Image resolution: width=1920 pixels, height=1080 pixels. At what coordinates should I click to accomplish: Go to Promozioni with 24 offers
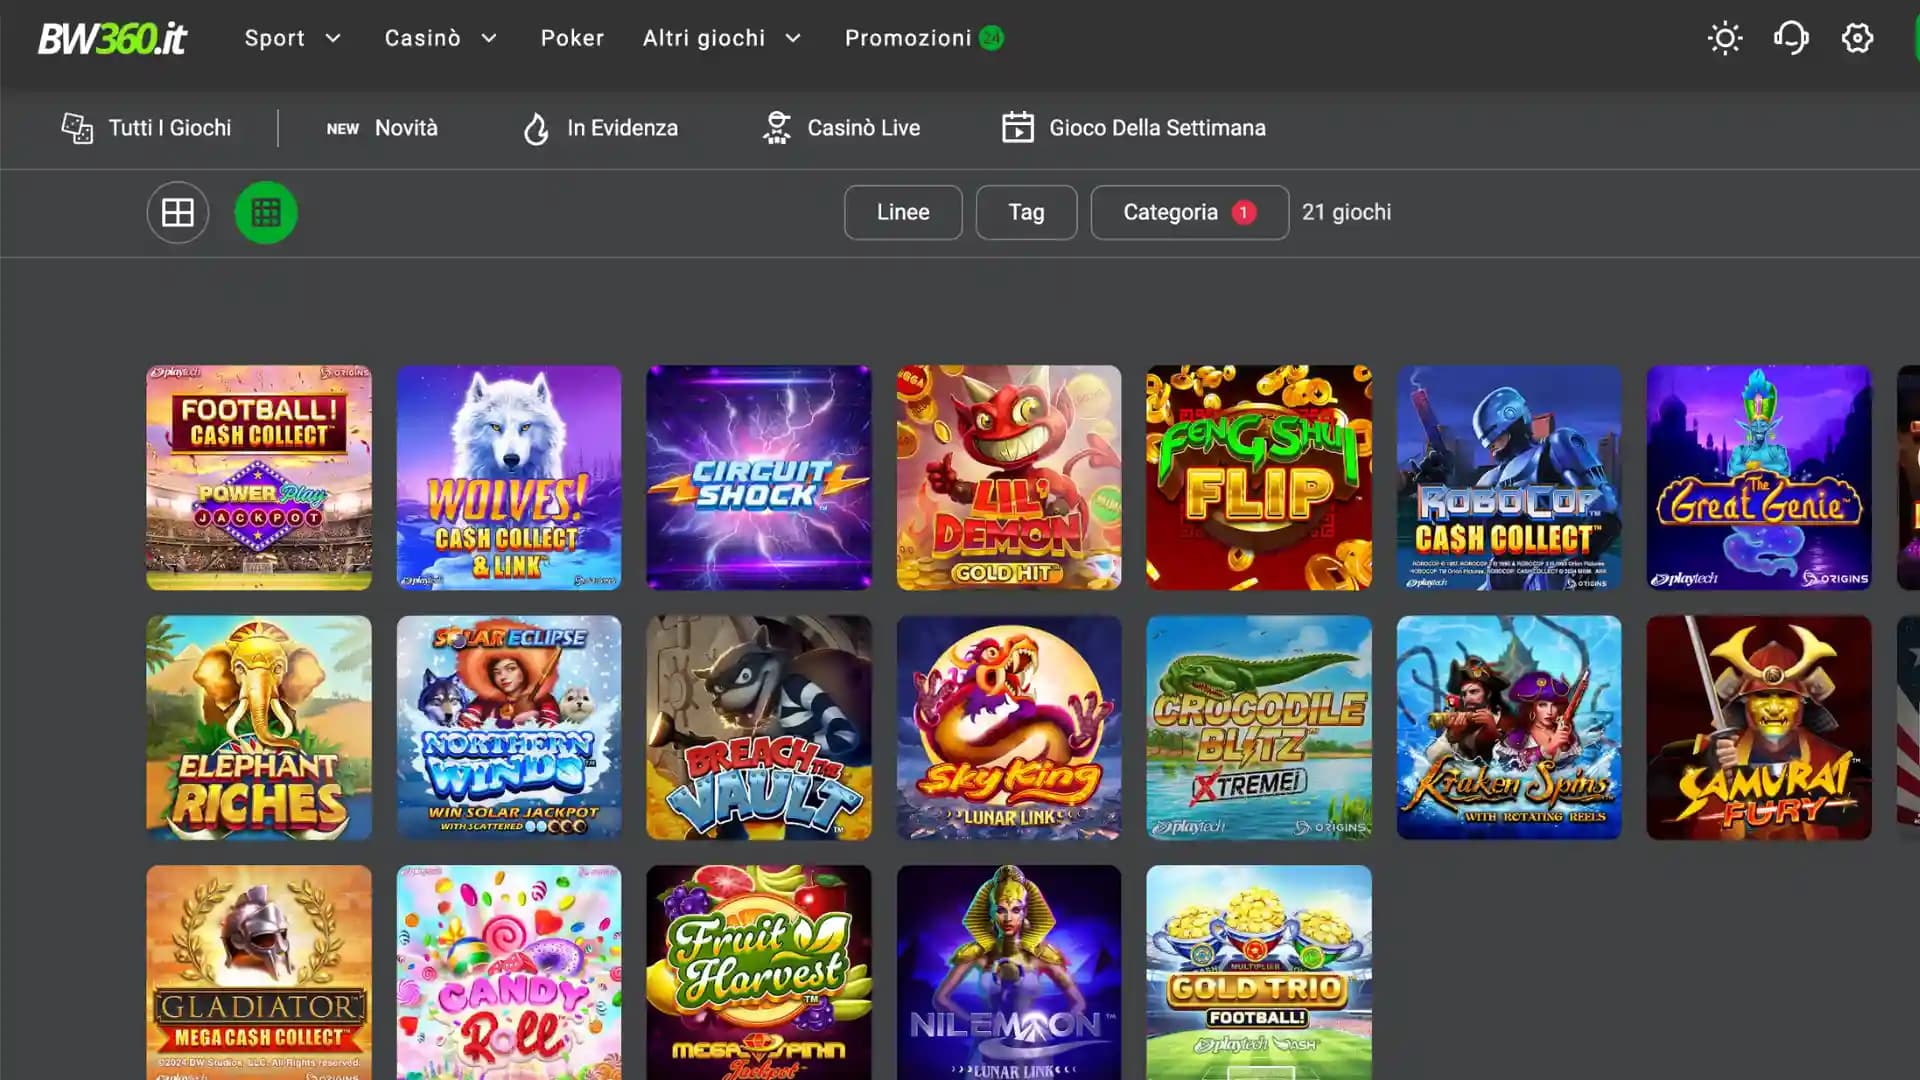coord(922,38)
